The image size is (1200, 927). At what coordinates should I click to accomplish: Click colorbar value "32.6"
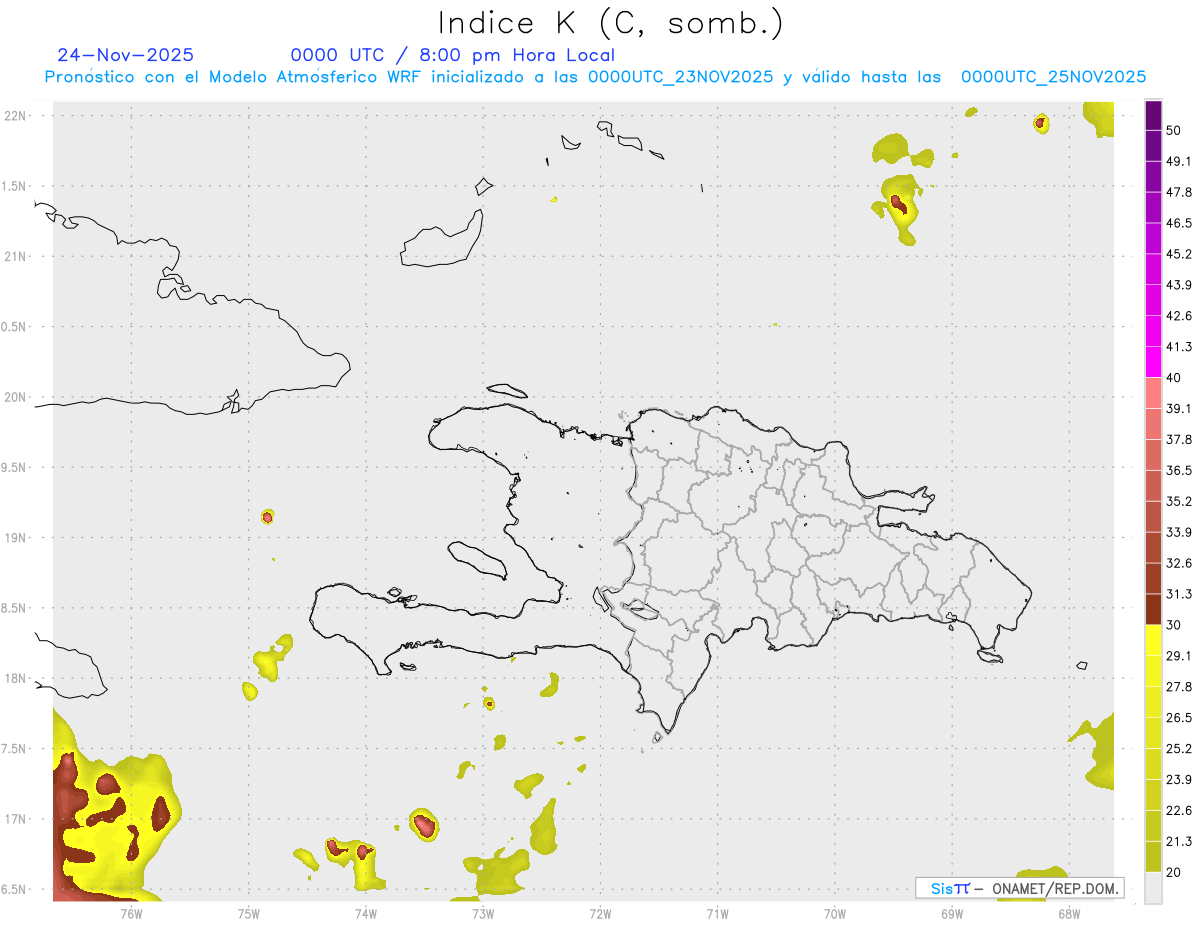coord(1179,563)
